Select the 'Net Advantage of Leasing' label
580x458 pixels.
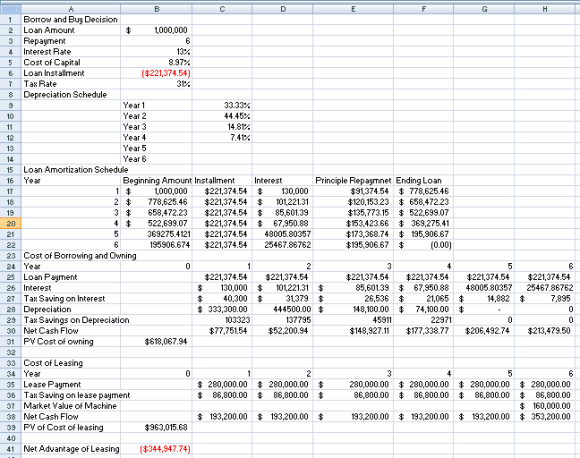pos(71,449)
